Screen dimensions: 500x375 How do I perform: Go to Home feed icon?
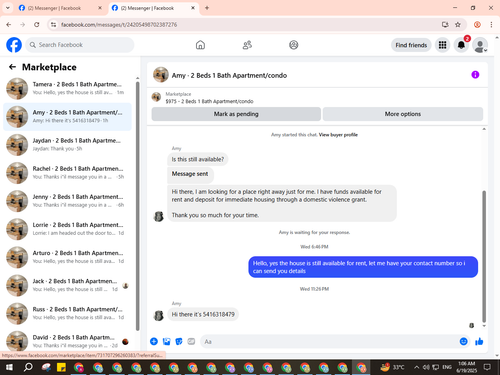pyautogui.click(x=200, y=45)
